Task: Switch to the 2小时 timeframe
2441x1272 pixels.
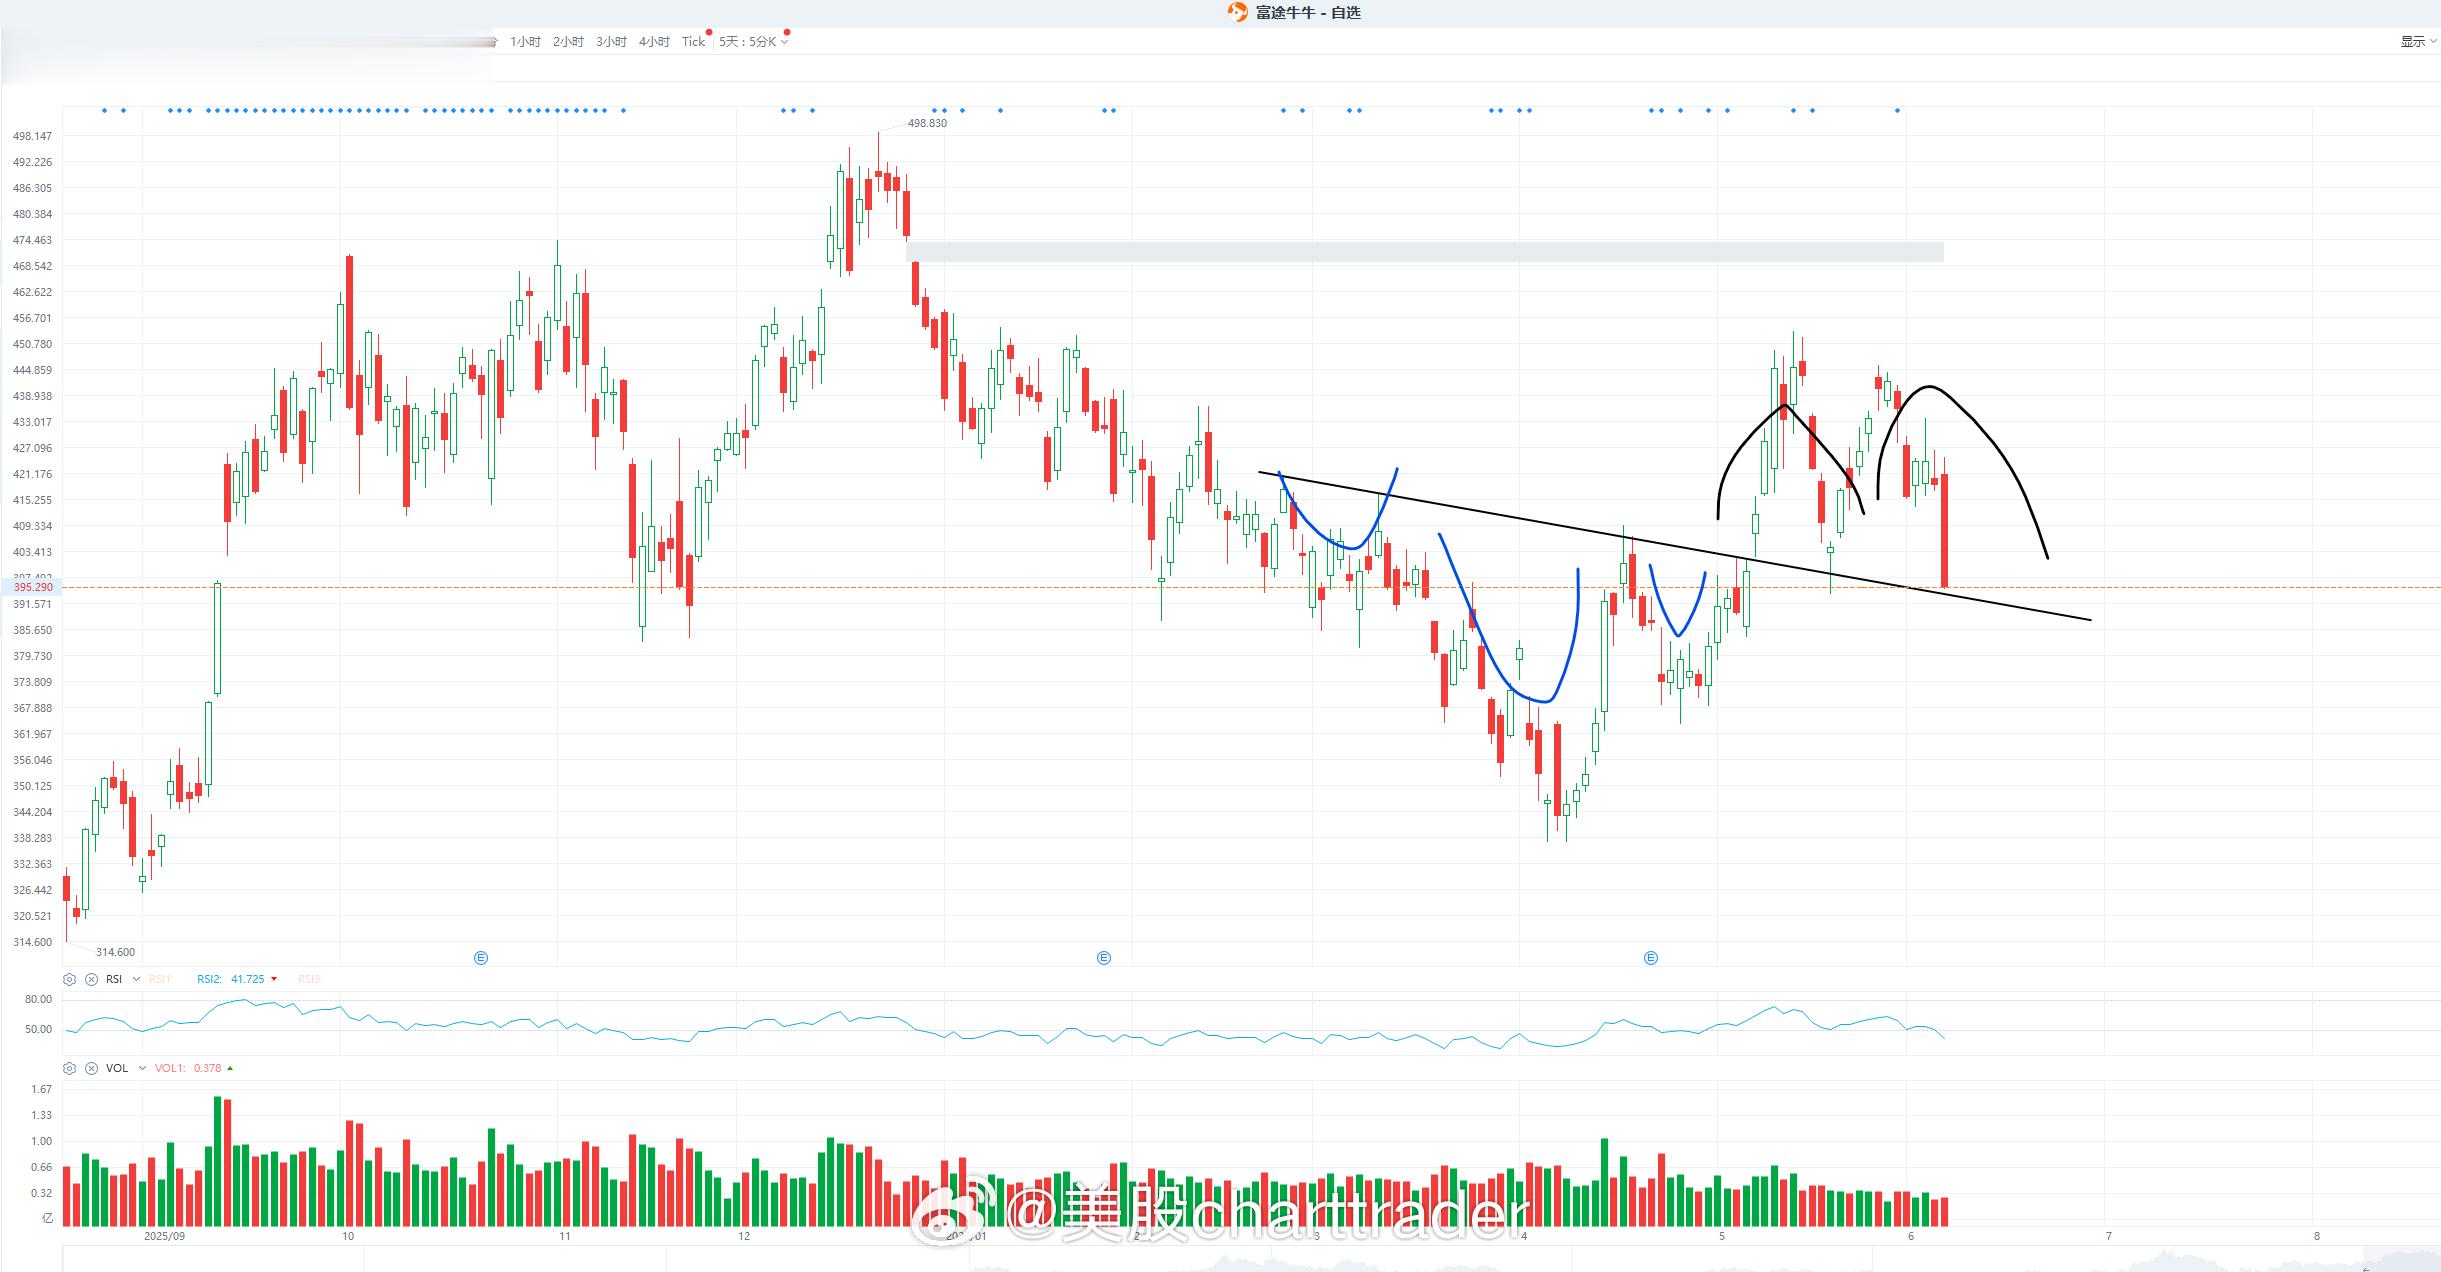Action: (x=568, y=41)
